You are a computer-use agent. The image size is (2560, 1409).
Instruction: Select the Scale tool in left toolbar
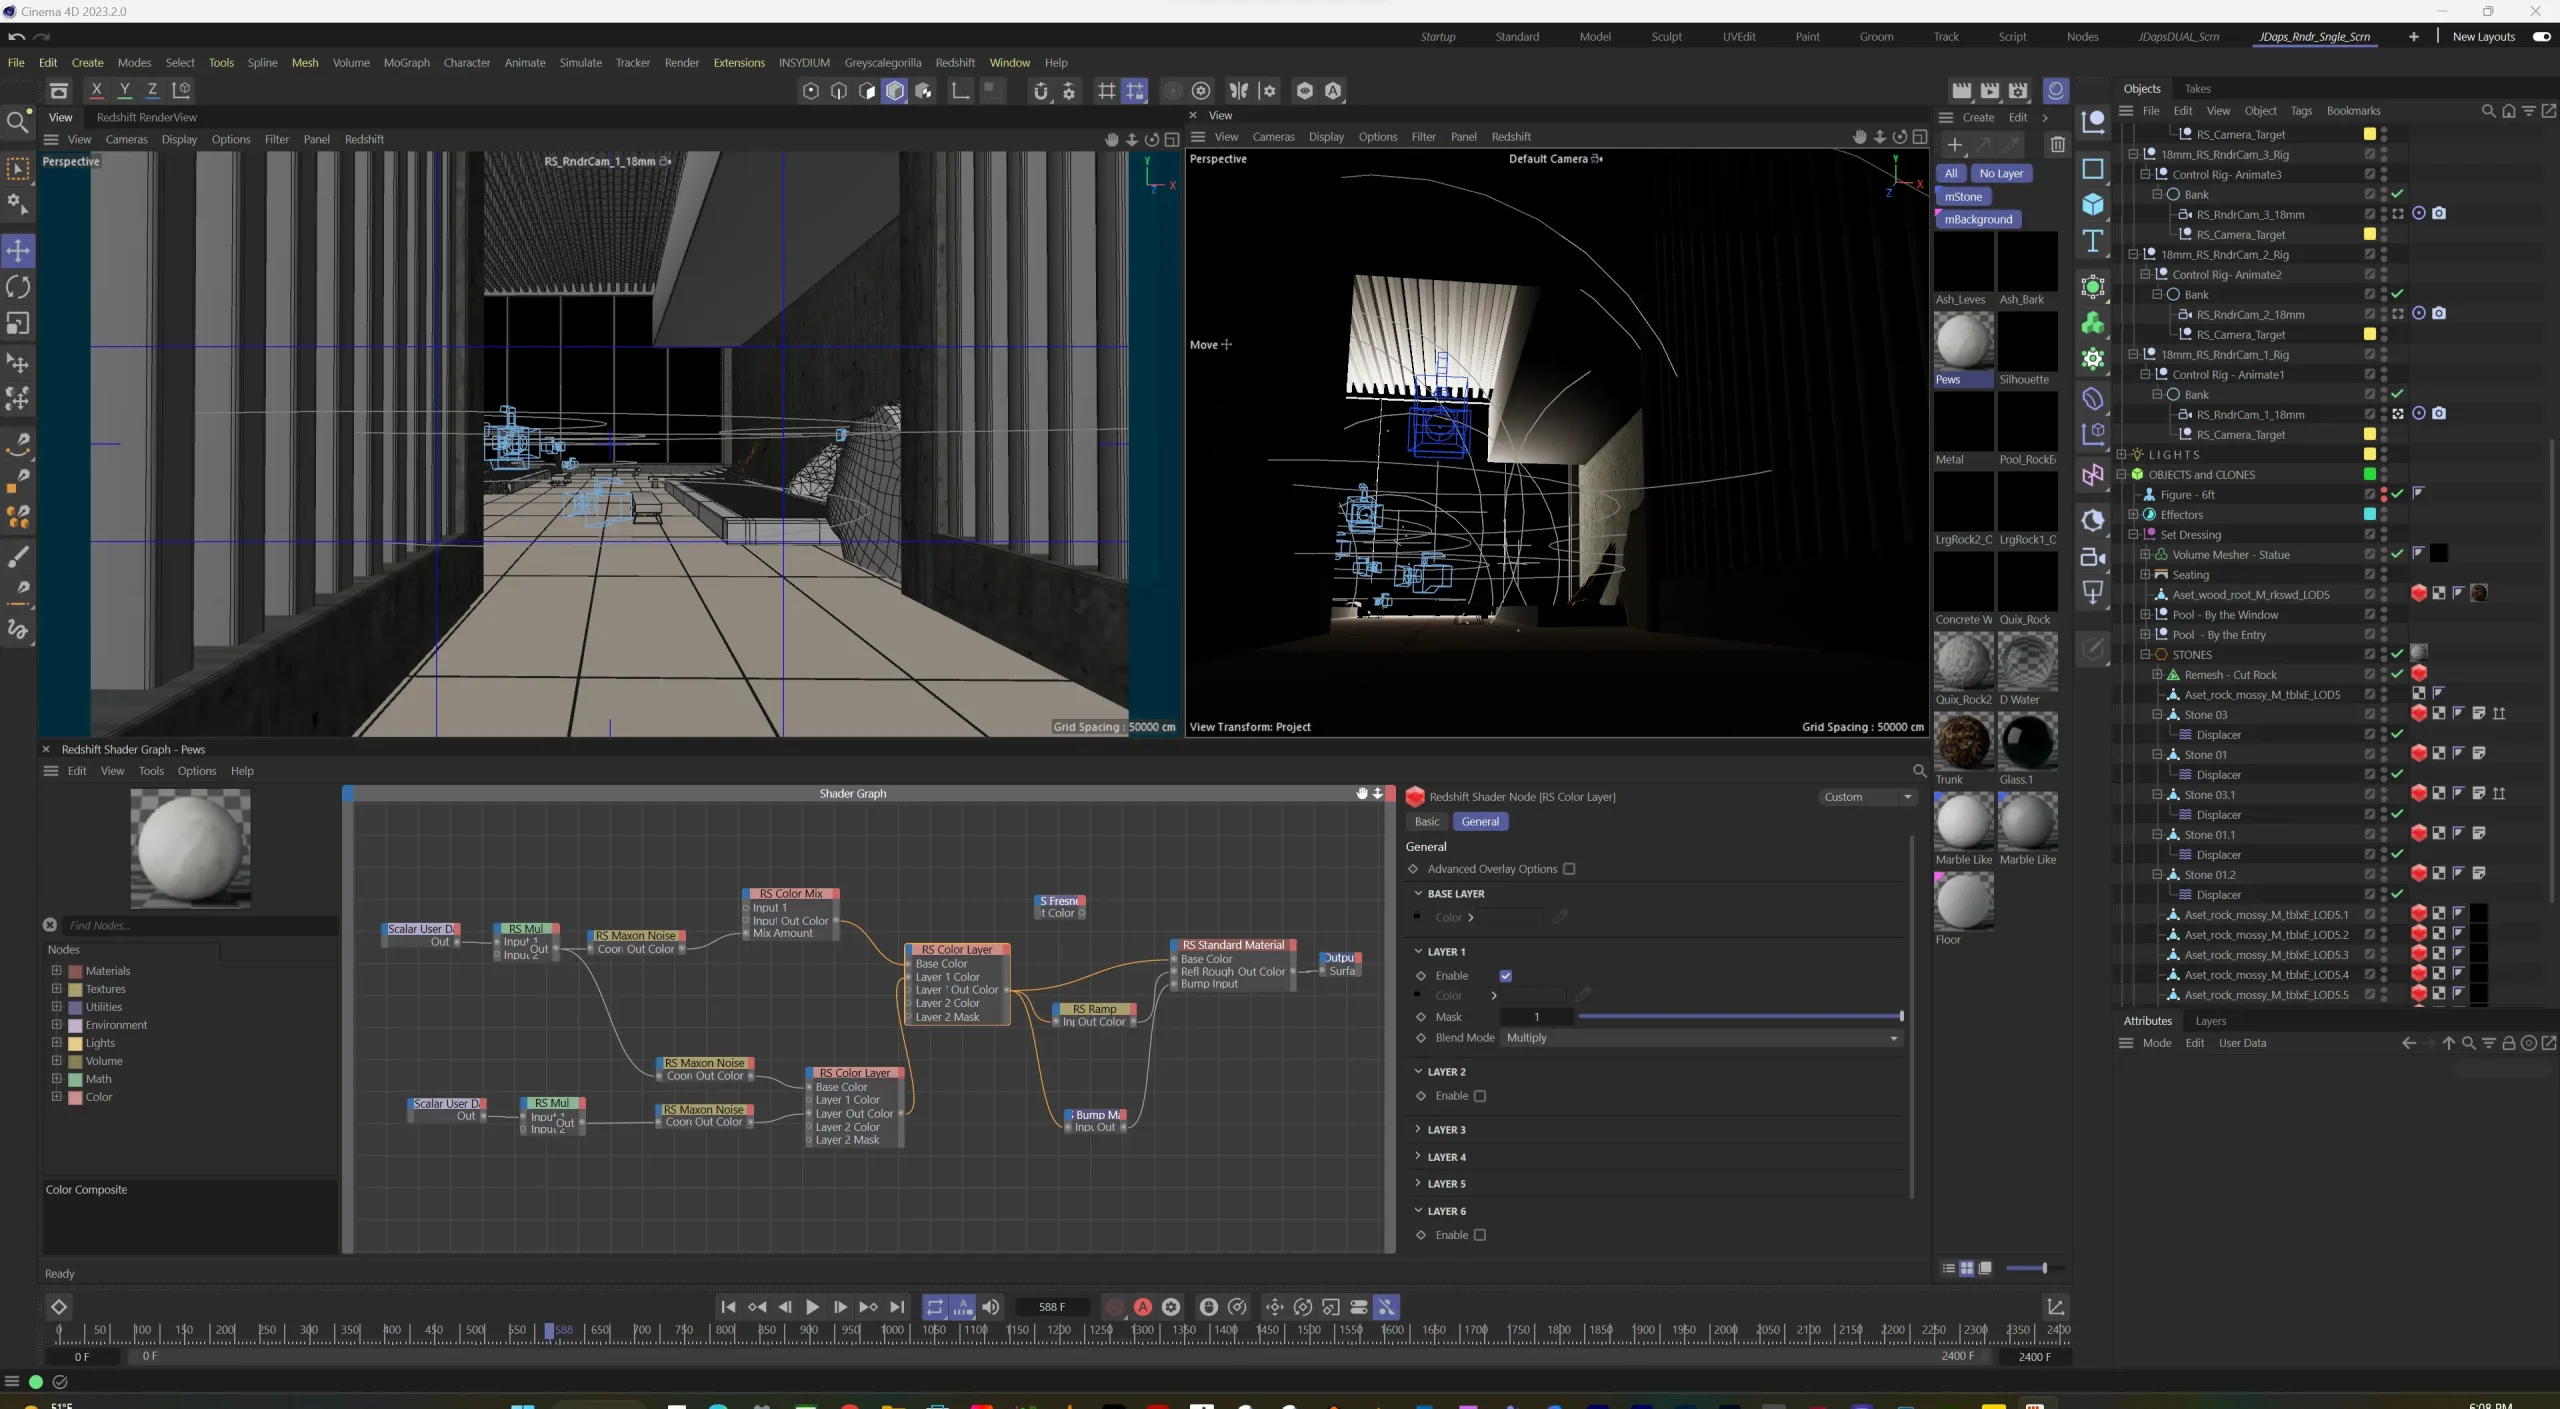[x=18, y=323]
